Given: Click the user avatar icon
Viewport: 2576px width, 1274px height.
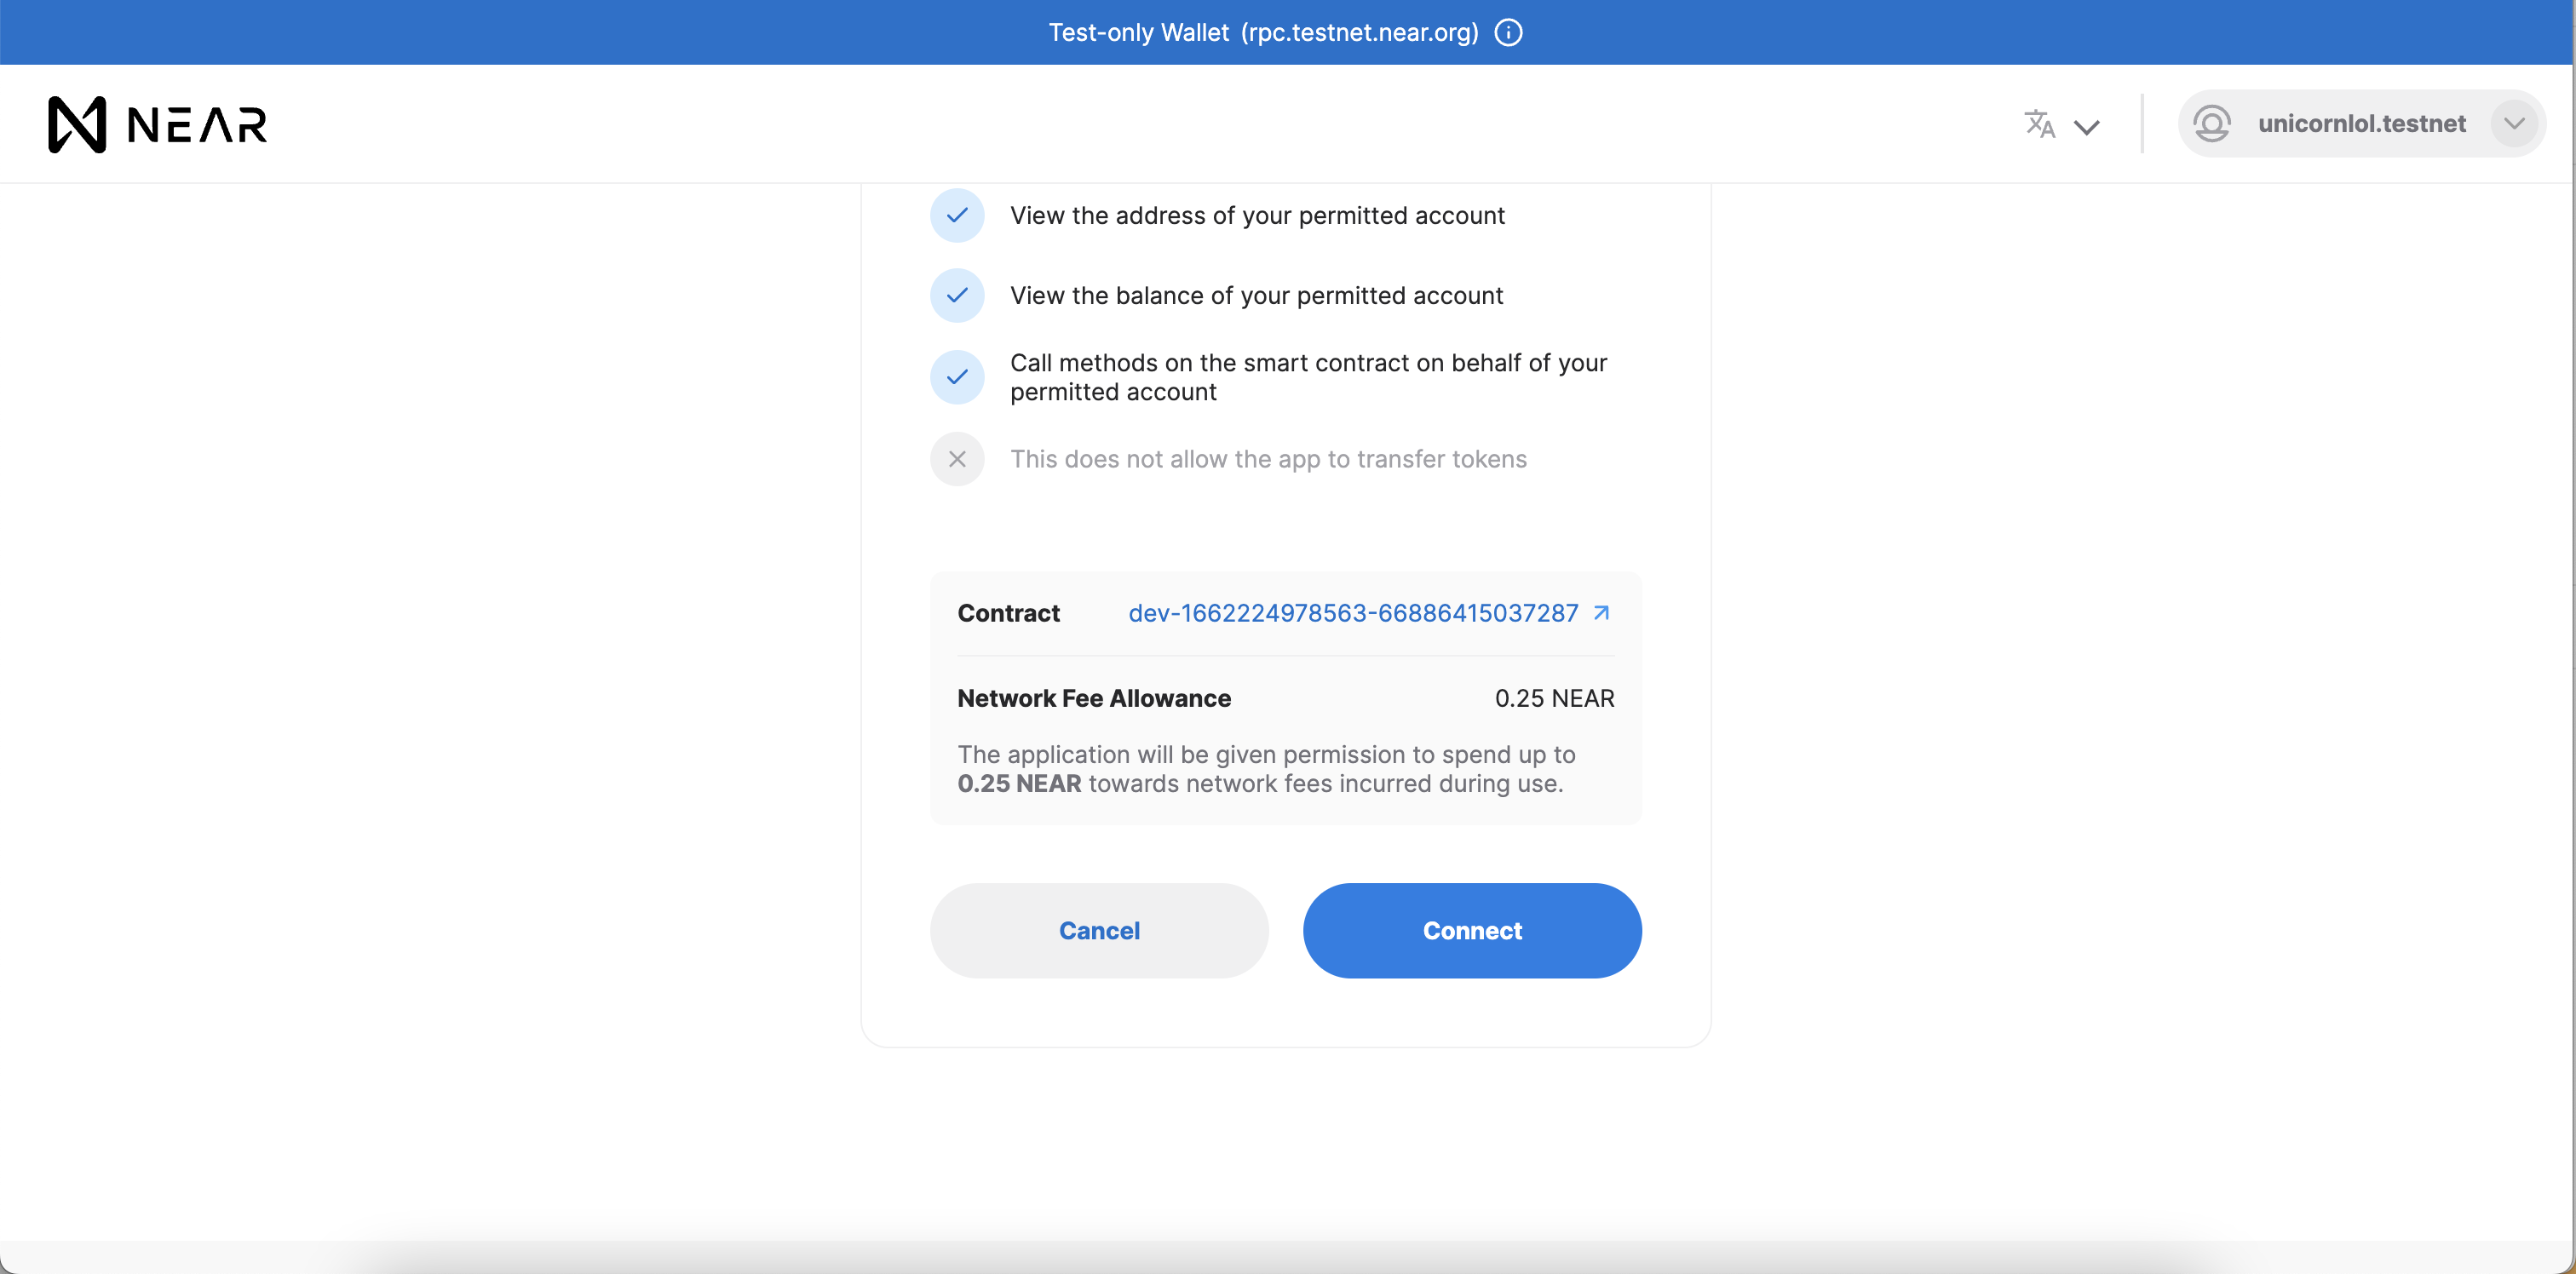Looking at the screenshot, I should (x=2211, y=124).
